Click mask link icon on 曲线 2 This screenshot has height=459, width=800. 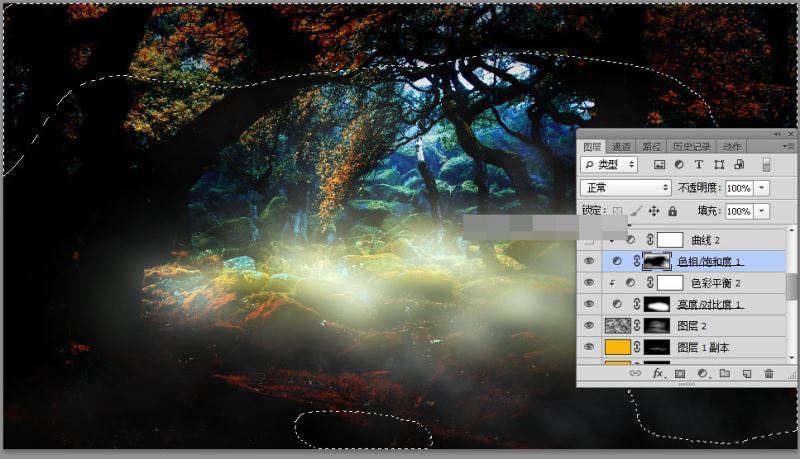click(x=650, y=240)
